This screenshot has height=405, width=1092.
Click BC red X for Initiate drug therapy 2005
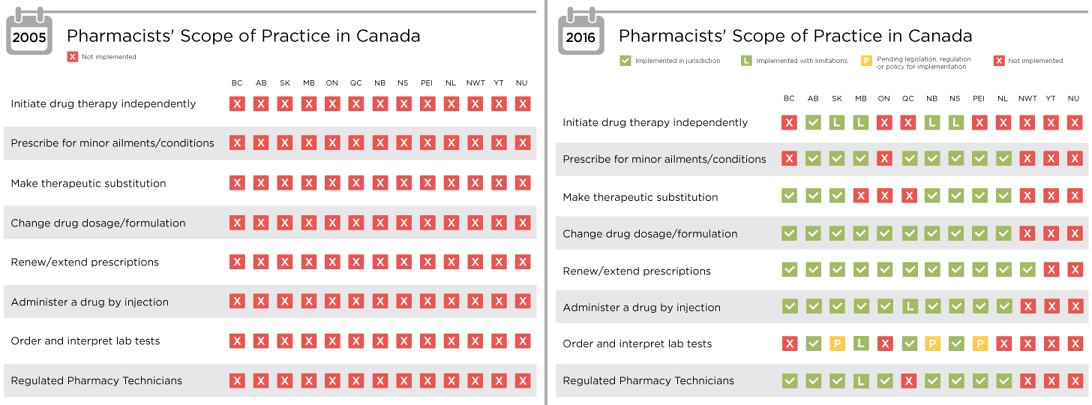point(237,104)
